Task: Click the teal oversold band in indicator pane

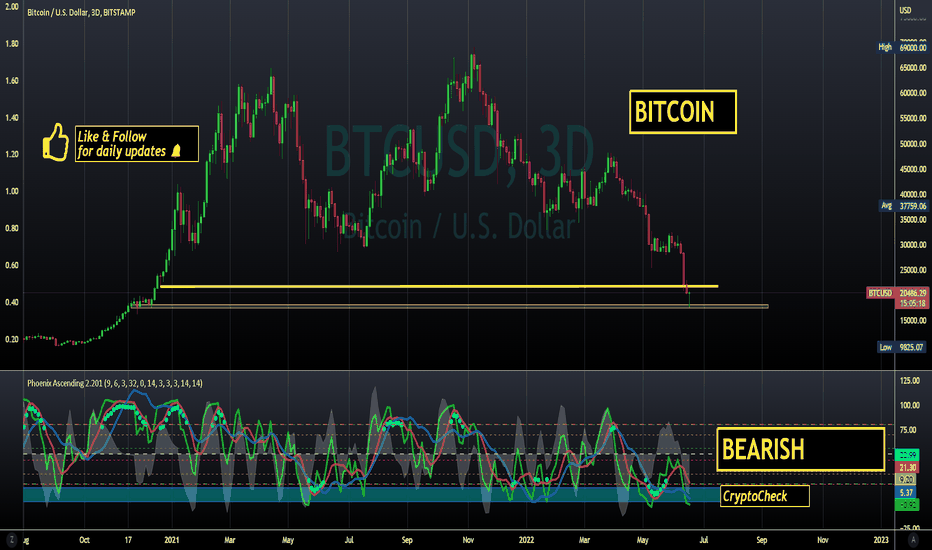Action: point(371,494)
